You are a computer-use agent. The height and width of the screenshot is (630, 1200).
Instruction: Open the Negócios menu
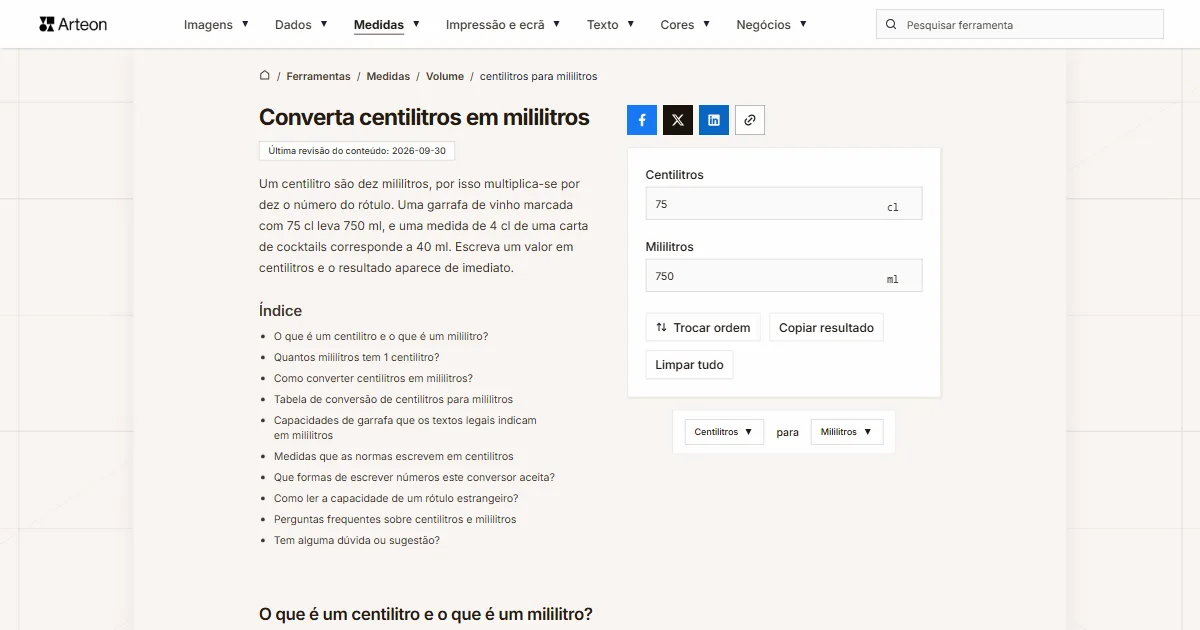(771, 25)
